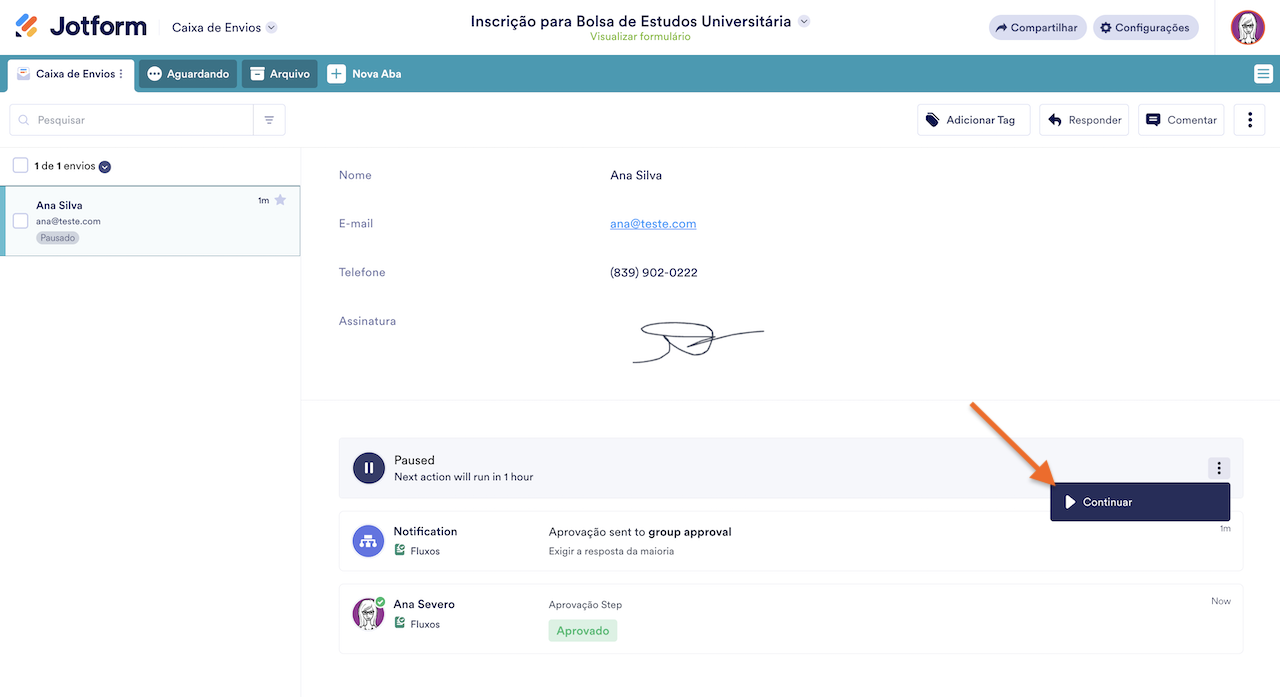Open Caixa de Envios tab options dots
Viewport: 1280px width, 697px height.
click(x=122, y=74)
